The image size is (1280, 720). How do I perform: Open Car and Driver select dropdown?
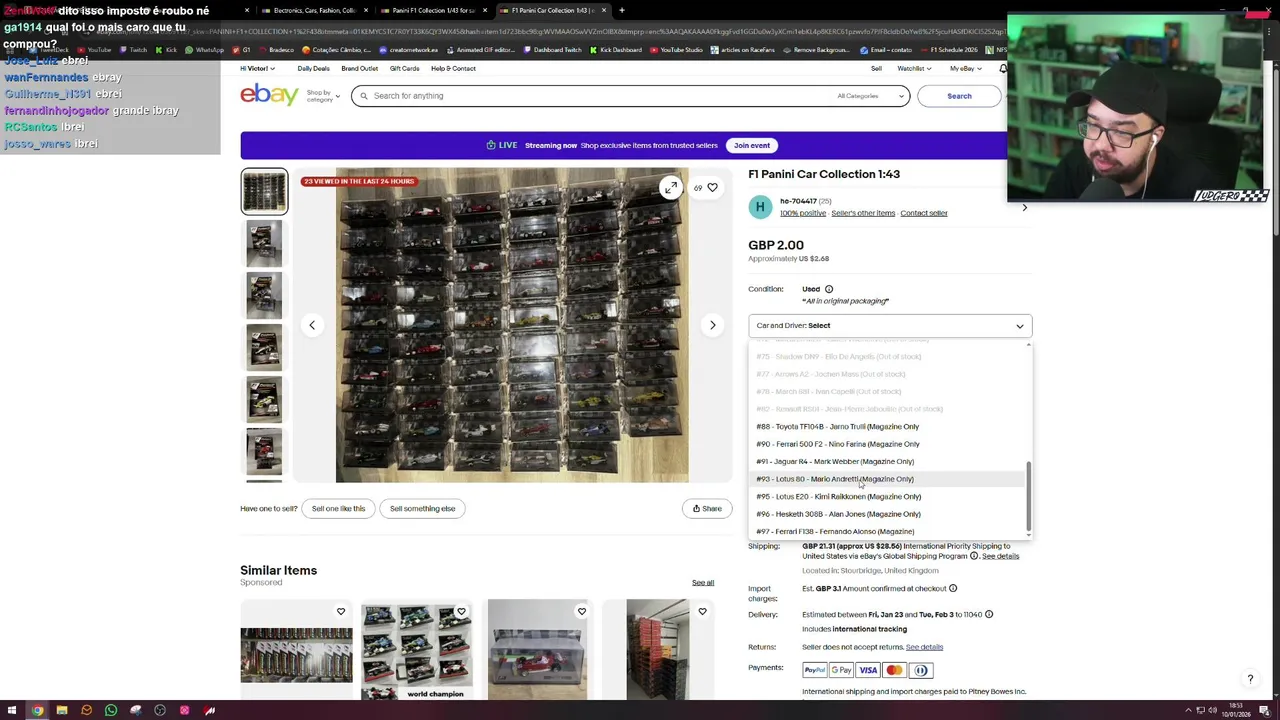pyautogui.click(x=890, y=325)
